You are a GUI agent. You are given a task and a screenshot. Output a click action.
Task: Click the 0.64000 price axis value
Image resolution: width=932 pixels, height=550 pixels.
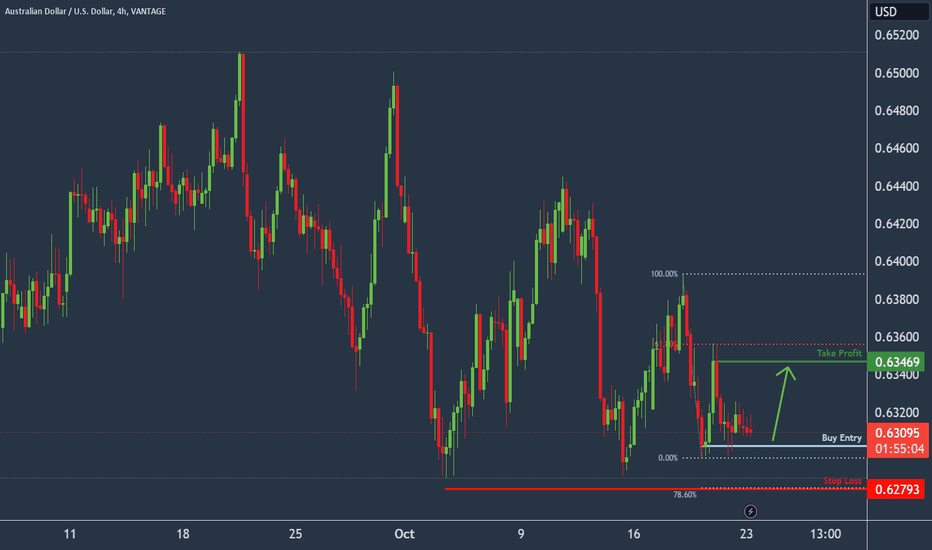896,261
